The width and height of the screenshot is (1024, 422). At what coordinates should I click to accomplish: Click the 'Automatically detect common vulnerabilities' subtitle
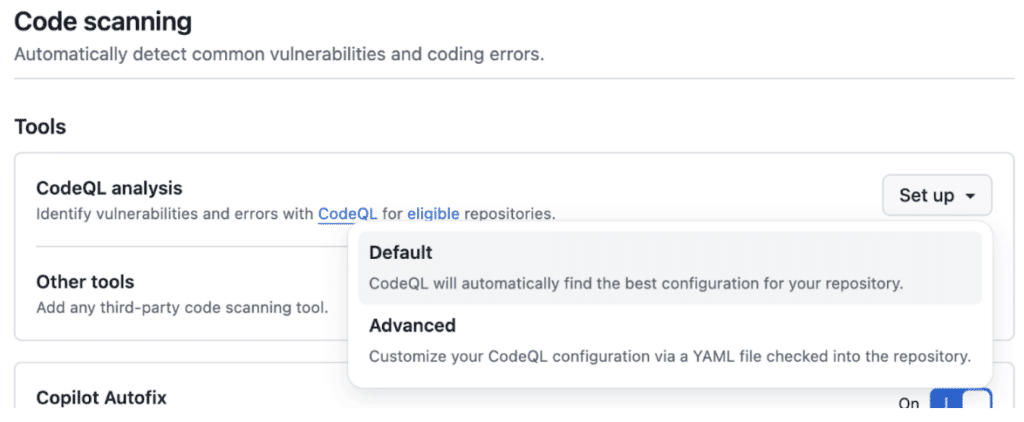click(x=279, y=54)
